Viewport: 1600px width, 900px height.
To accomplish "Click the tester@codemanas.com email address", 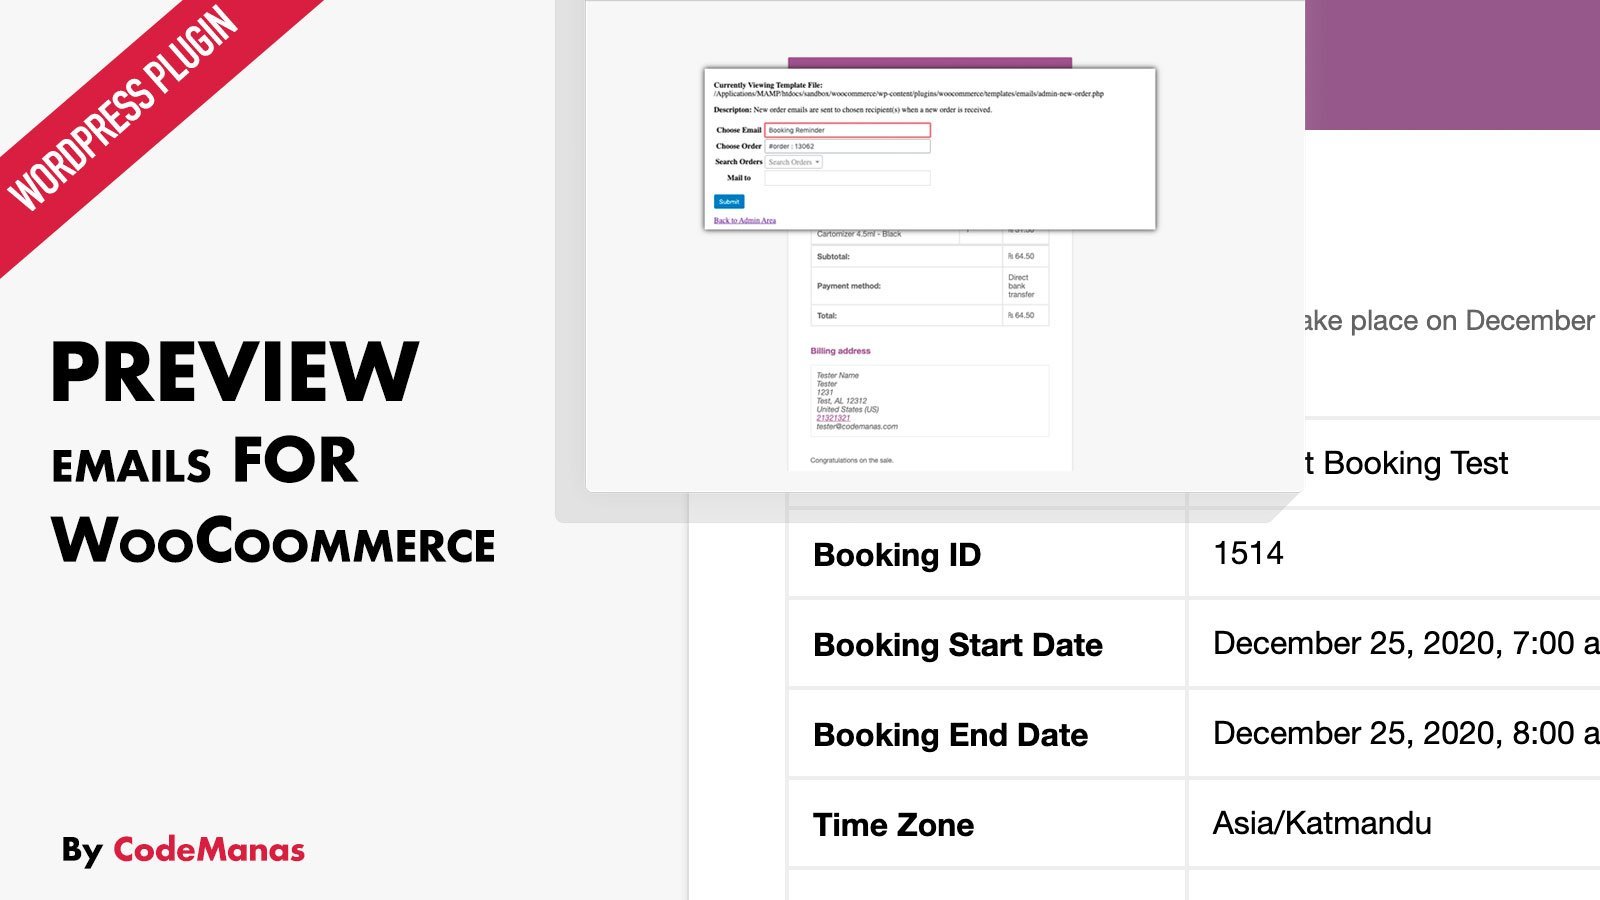I will coord(857,427).
